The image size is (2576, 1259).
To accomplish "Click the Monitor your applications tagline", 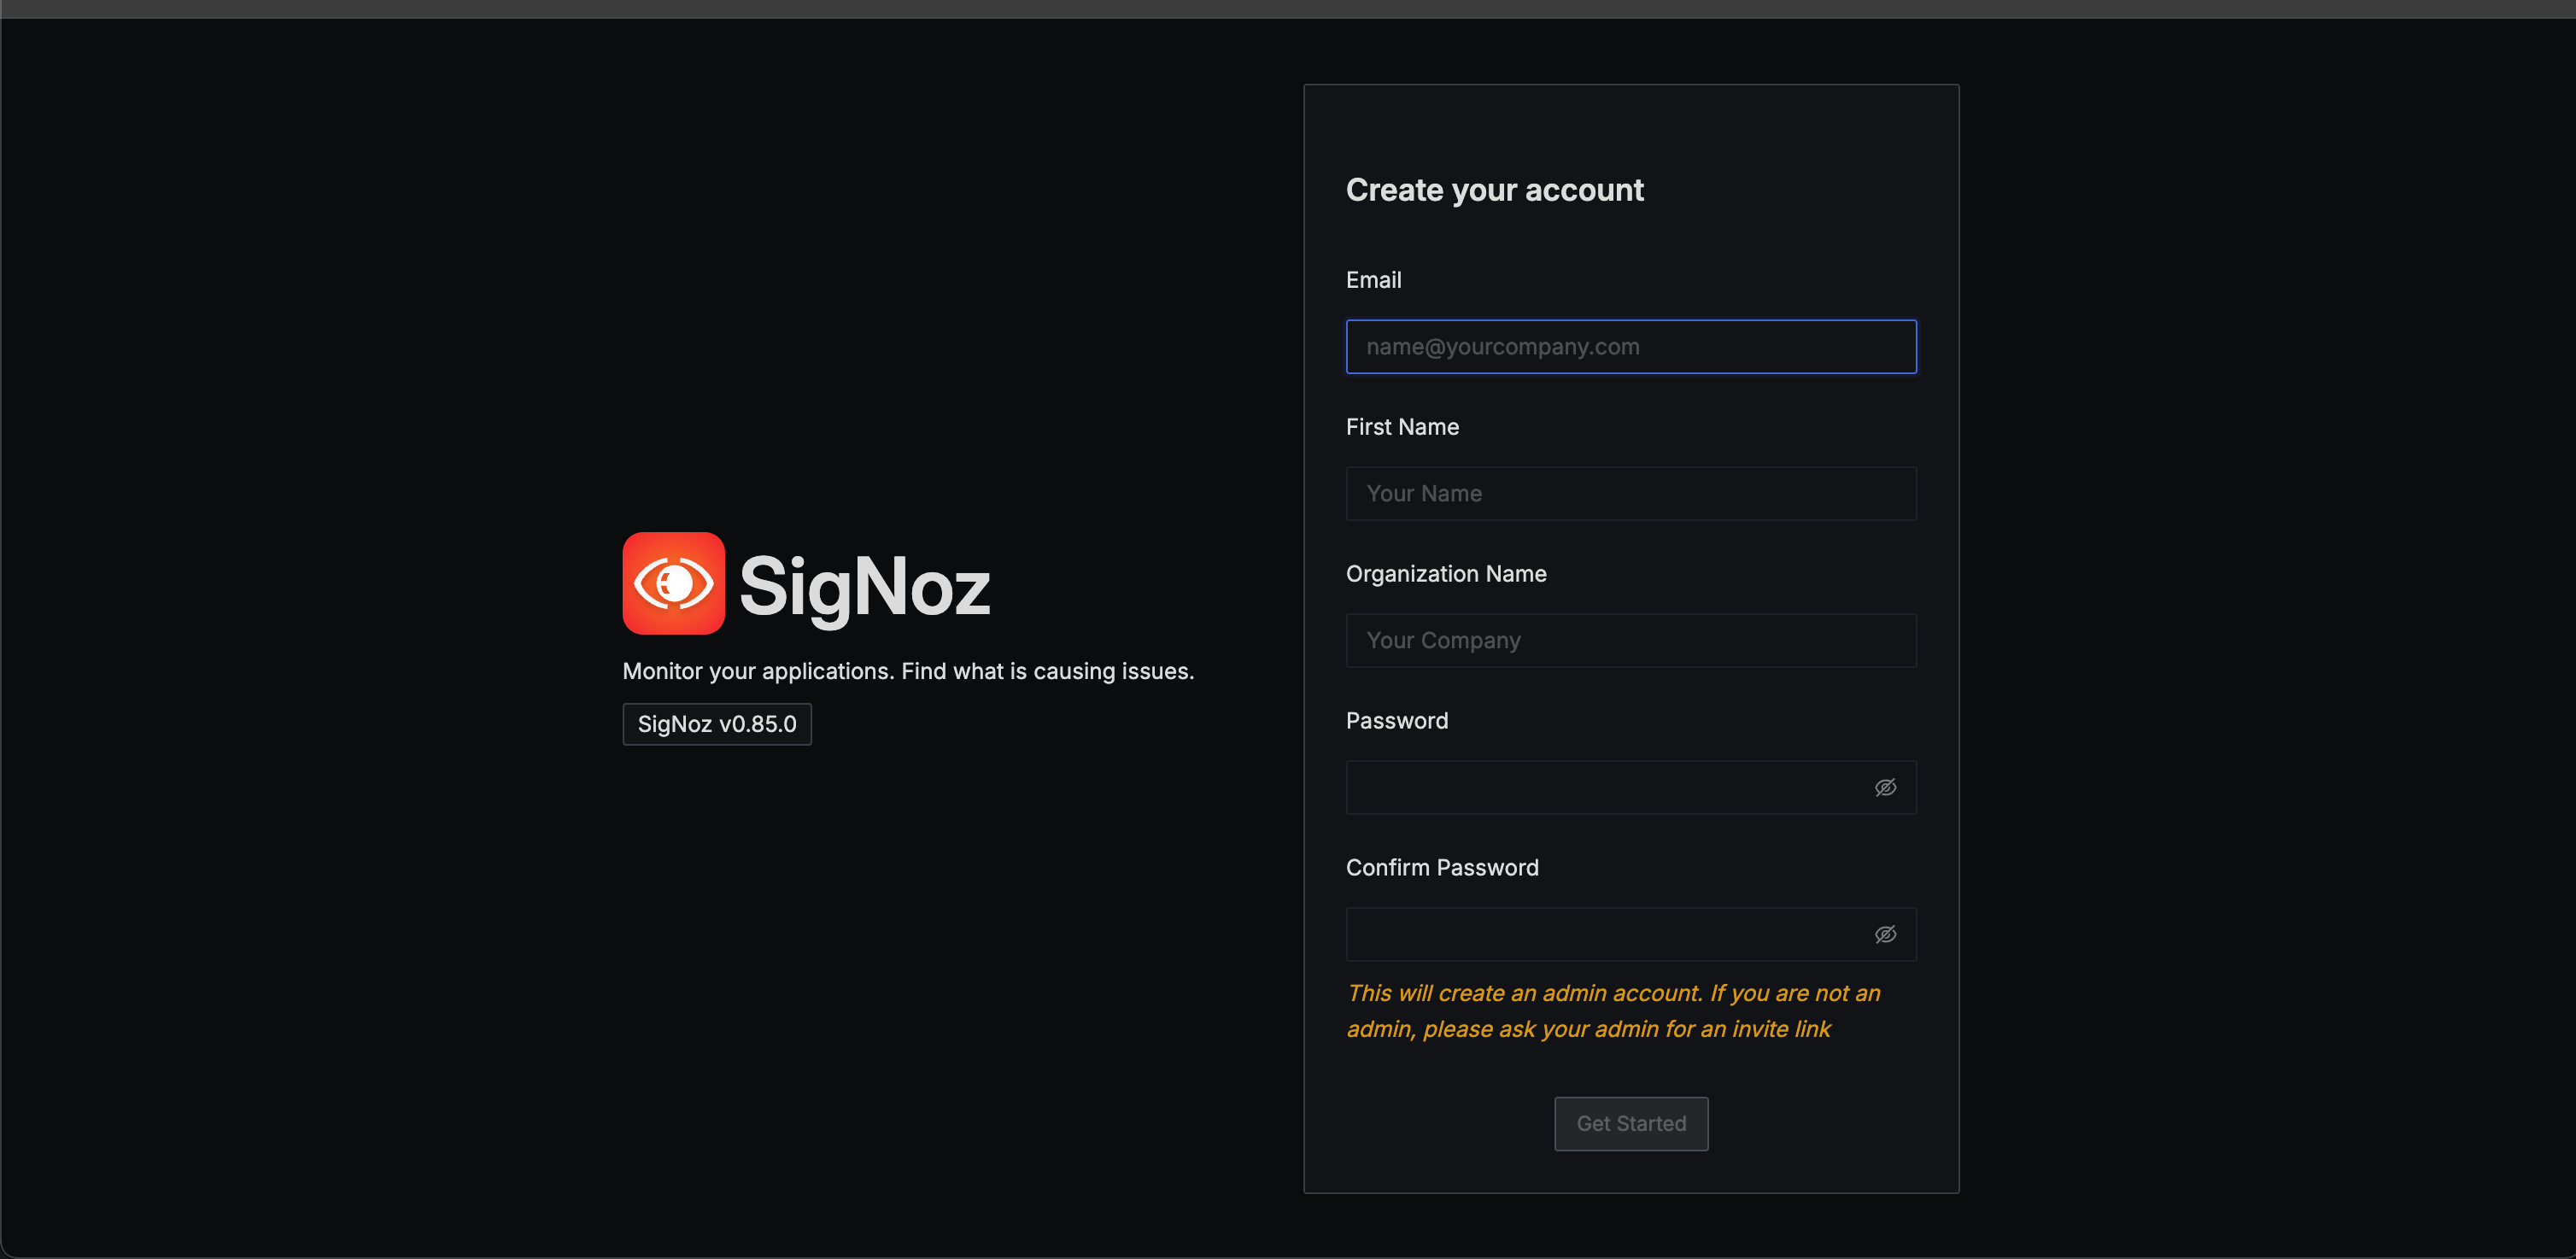I will (x=908, y=671).
